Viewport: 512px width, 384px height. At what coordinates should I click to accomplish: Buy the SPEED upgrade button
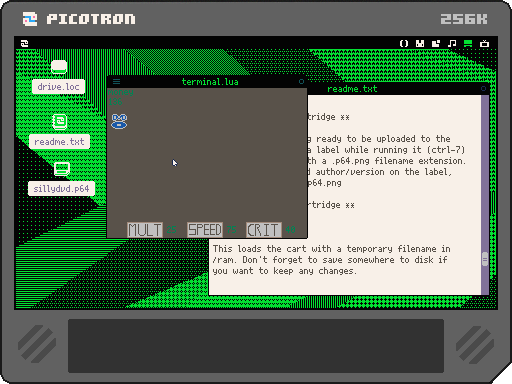click(x=205, y=230)
